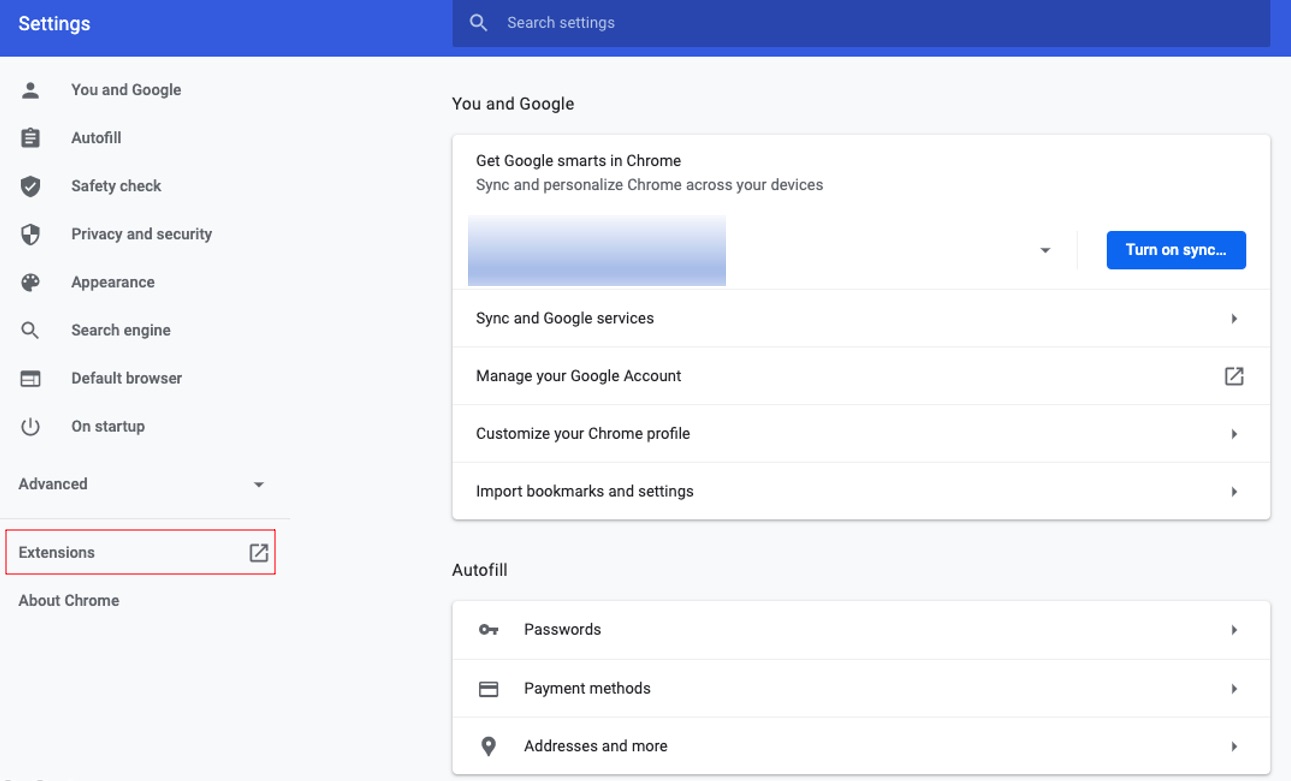Click Import bookmarks and settings label
Image resolution: width=1291 pixels, height=781 pixels.
[x=585, y=492]
